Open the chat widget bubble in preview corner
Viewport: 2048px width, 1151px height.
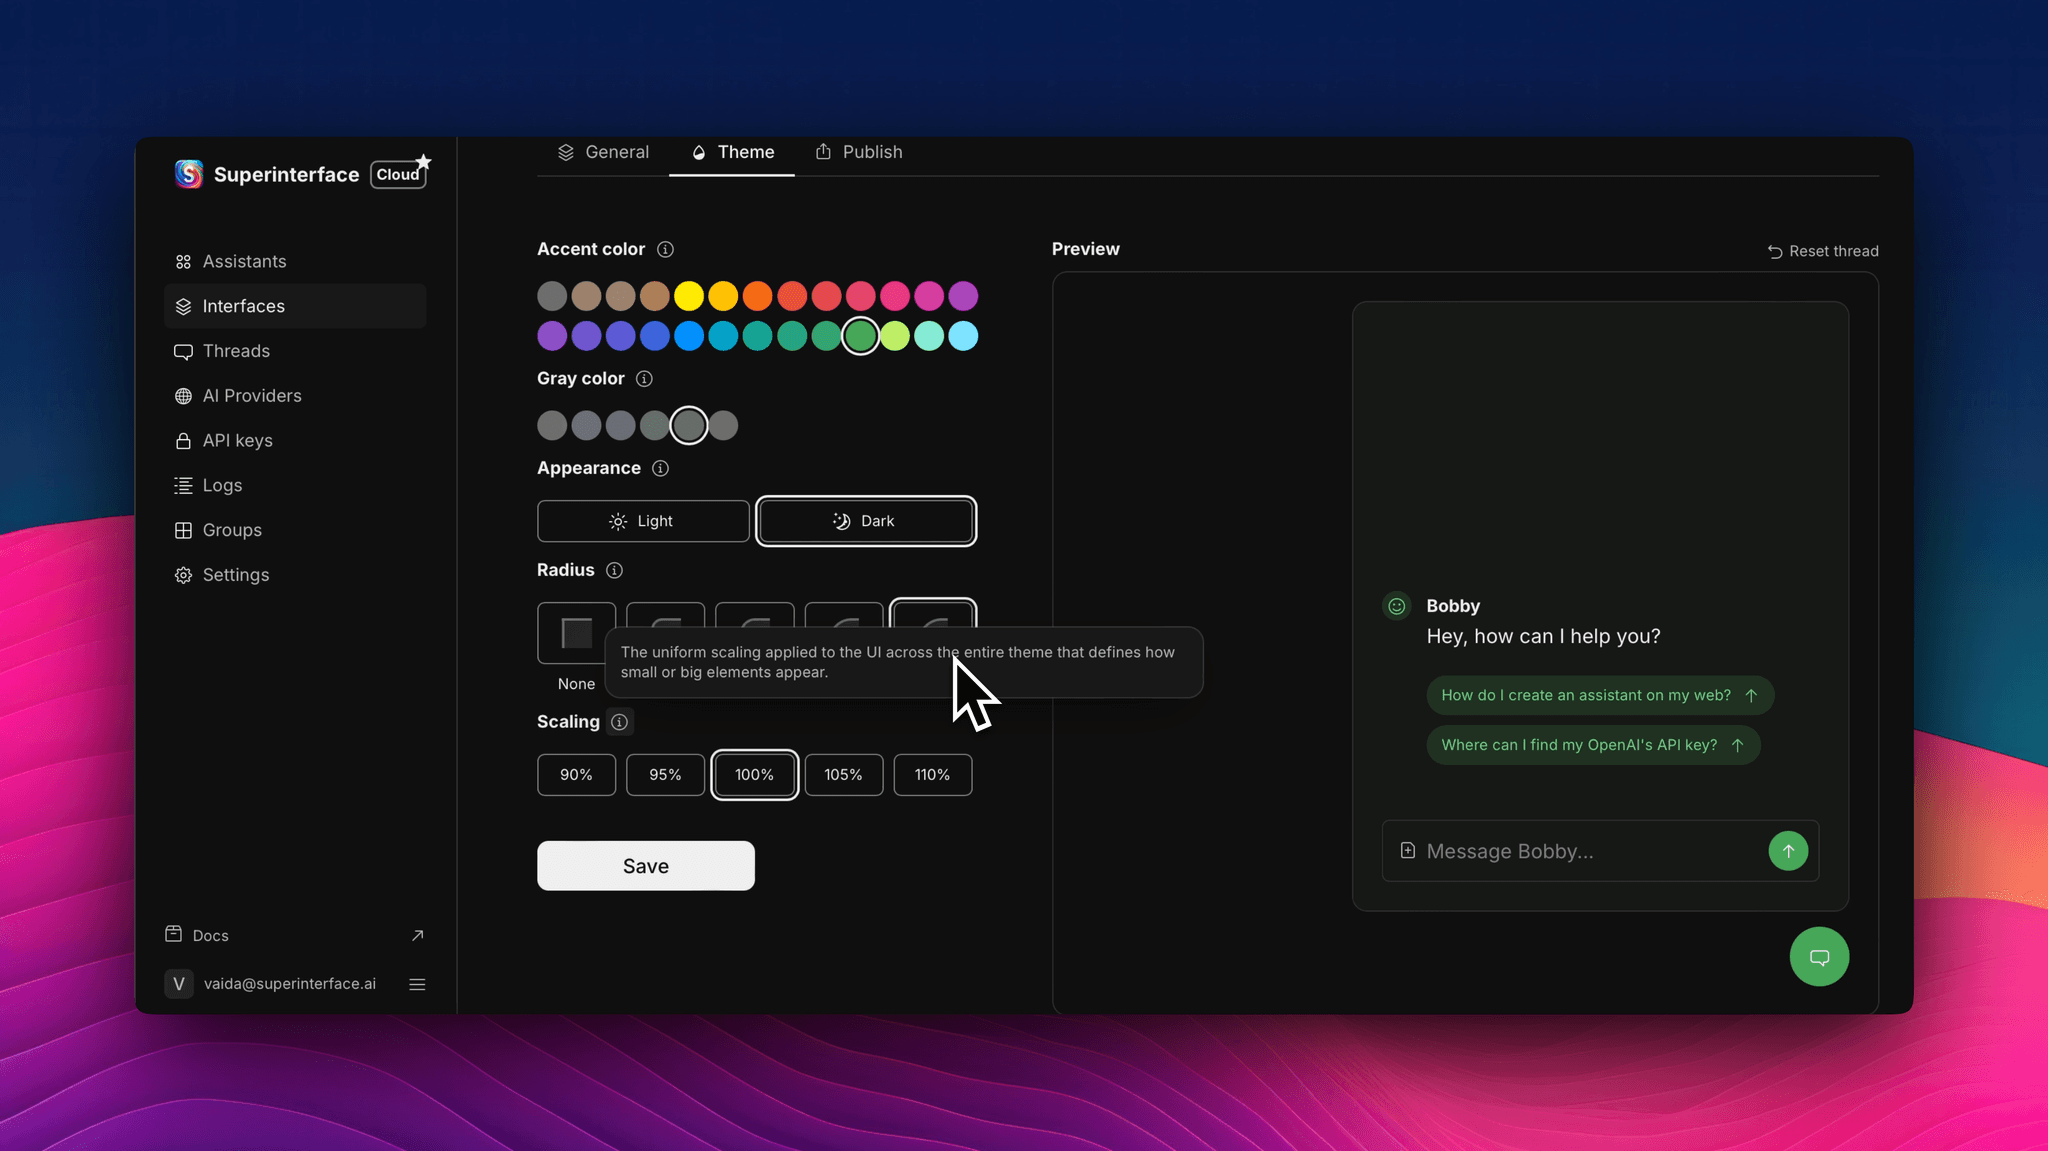pos(1820,956)
